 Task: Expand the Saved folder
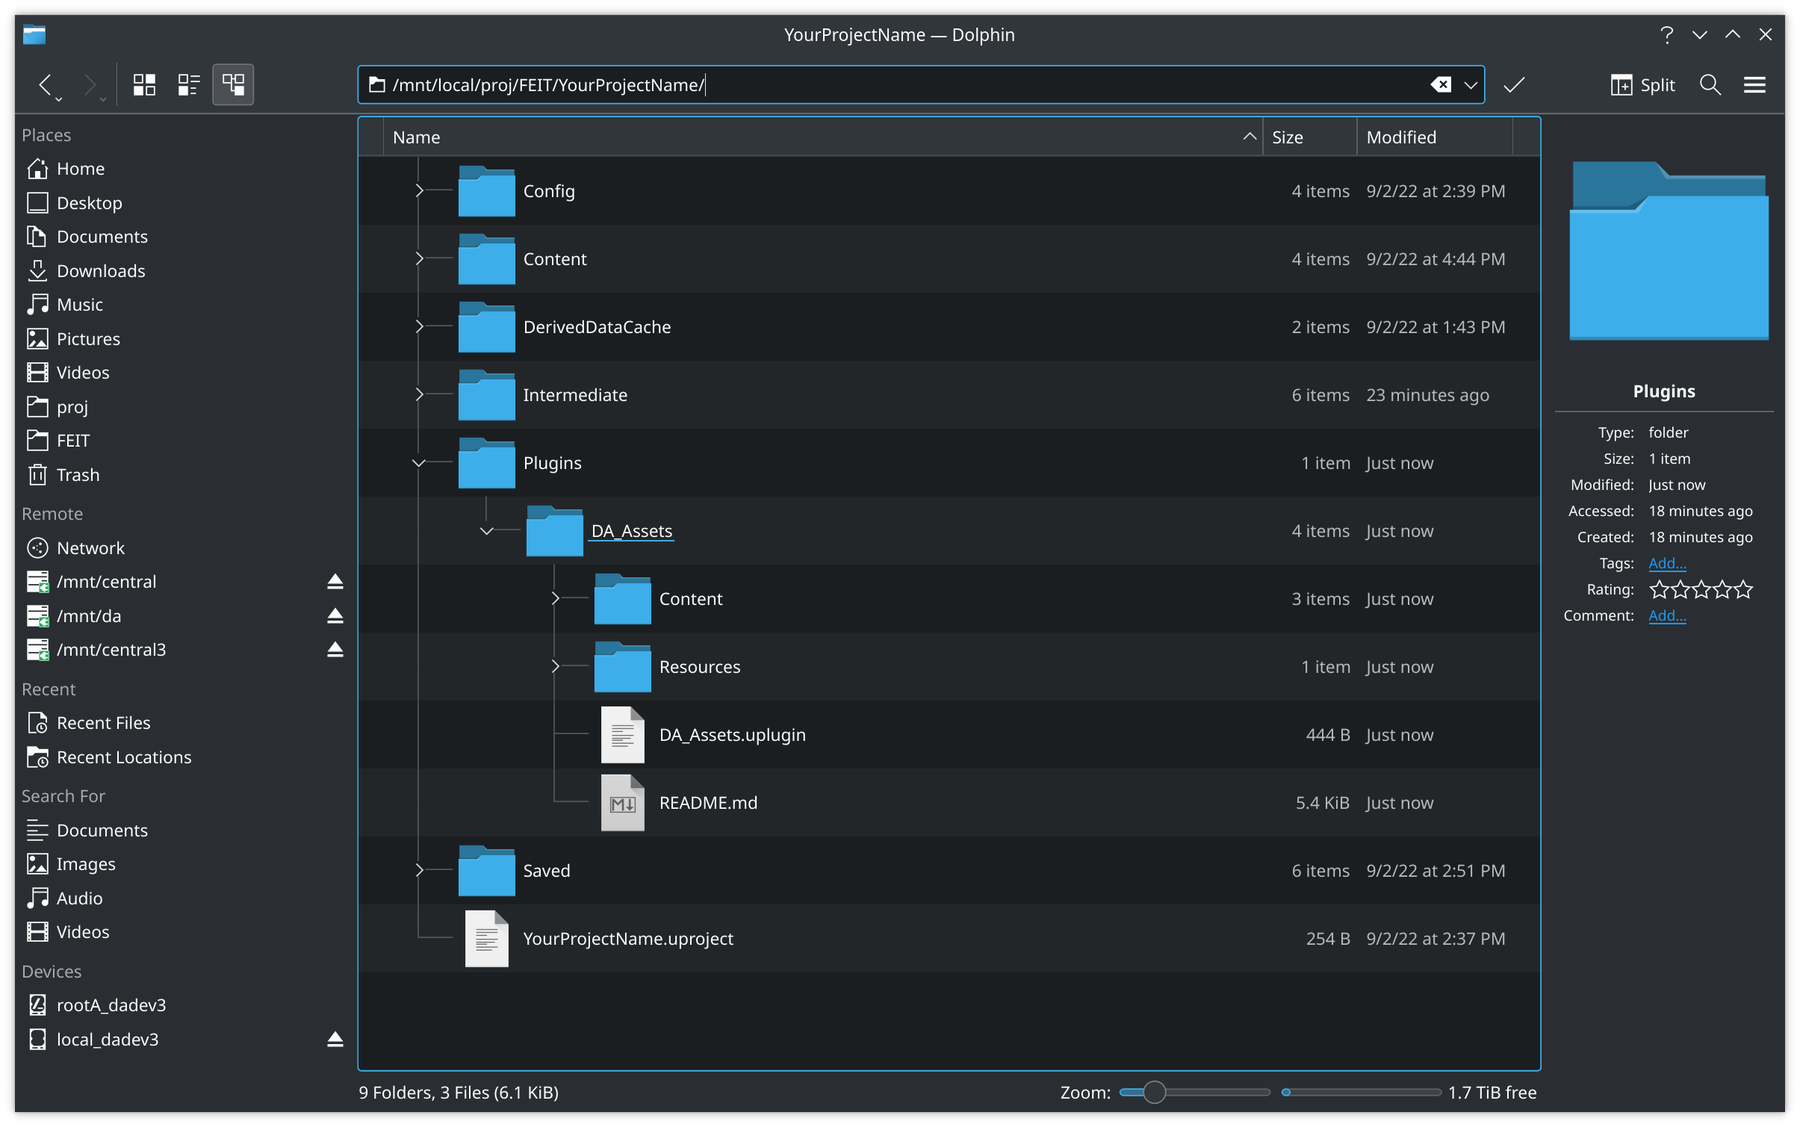point(419,871)
